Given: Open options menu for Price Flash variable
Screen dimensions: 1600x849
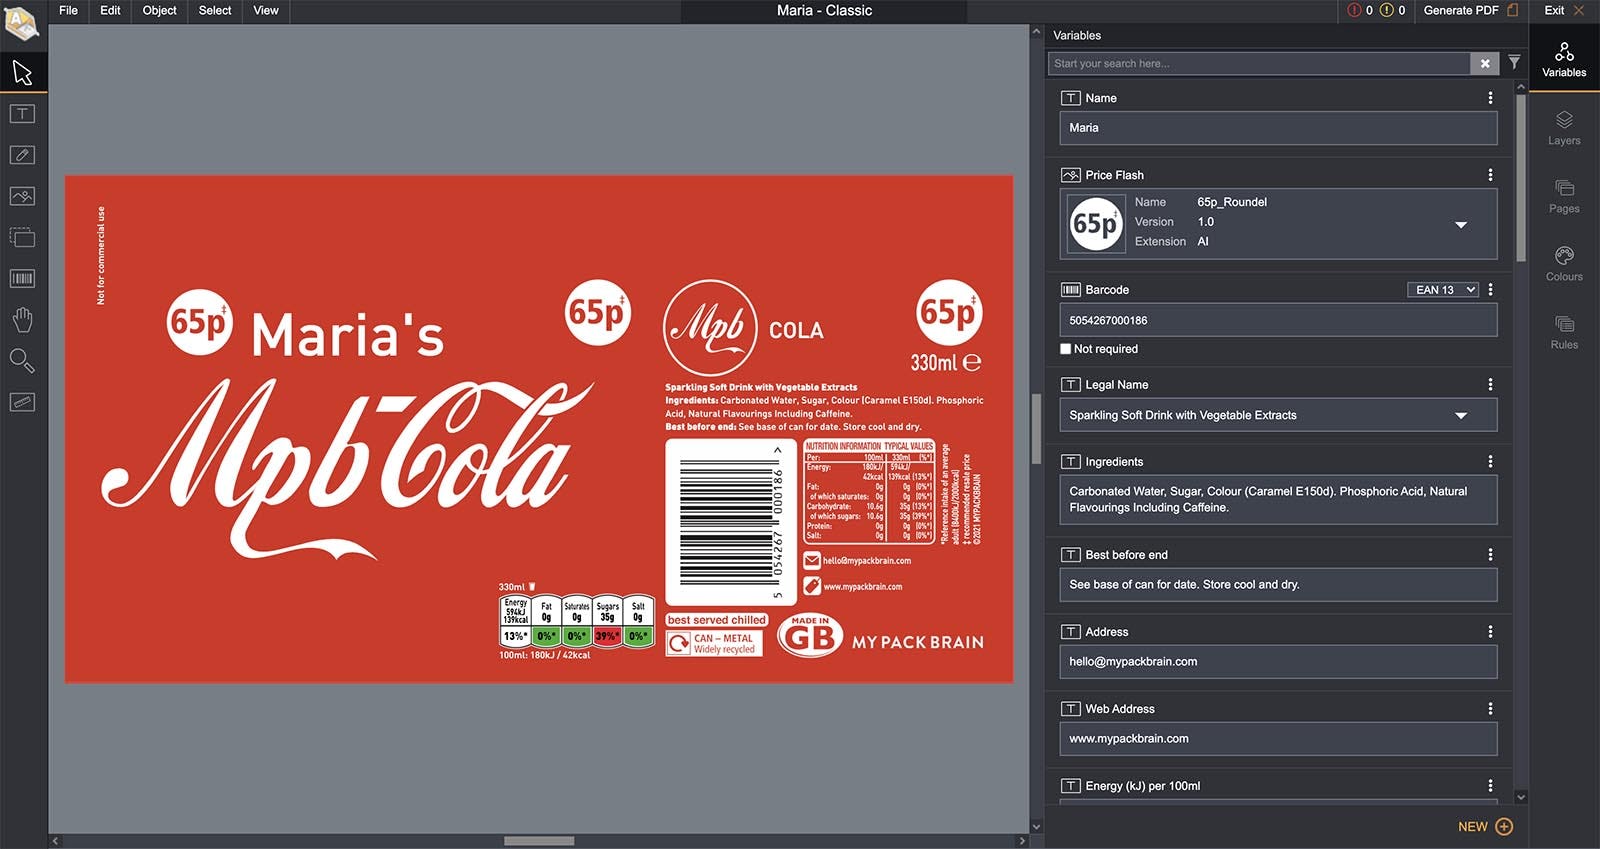Looking at the screenshot, I should click(1490, 175).
